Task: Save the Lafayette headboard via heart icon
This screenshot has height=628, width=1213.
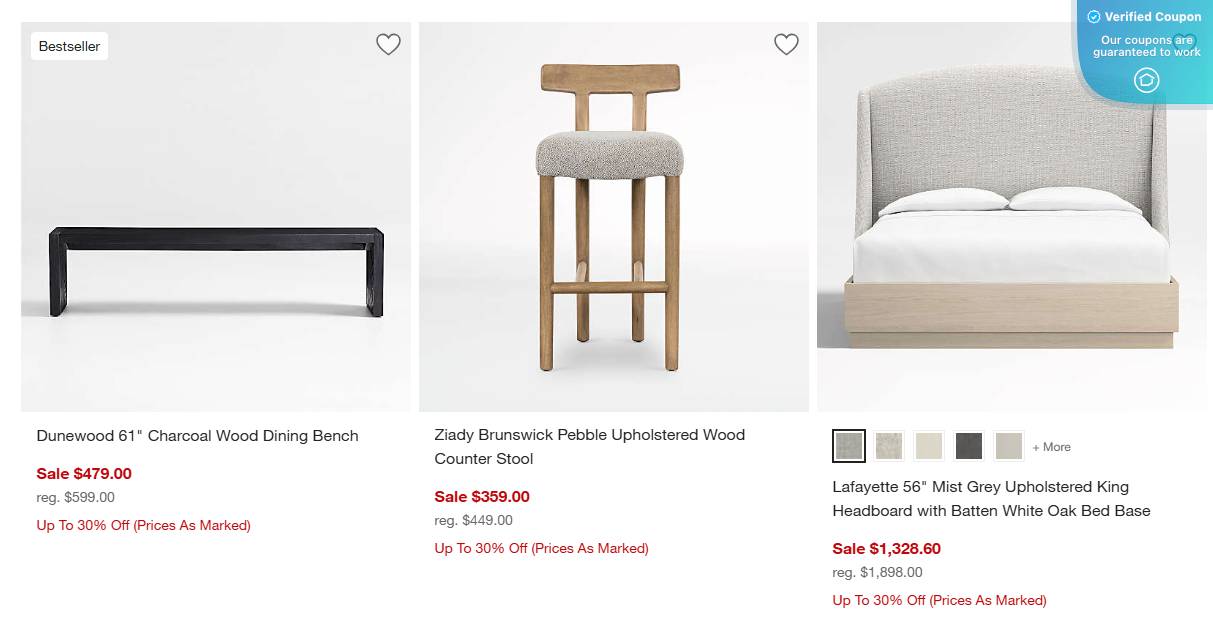Action: [1184, 44]
